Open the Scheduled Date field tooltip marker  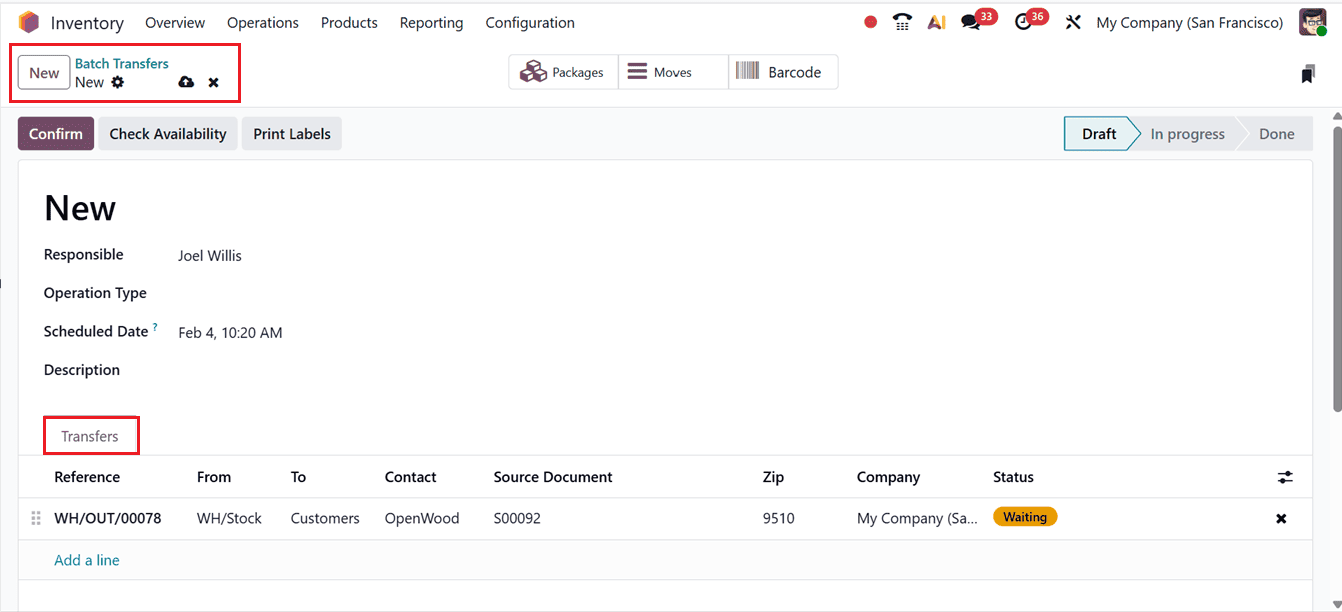point(156,326)
